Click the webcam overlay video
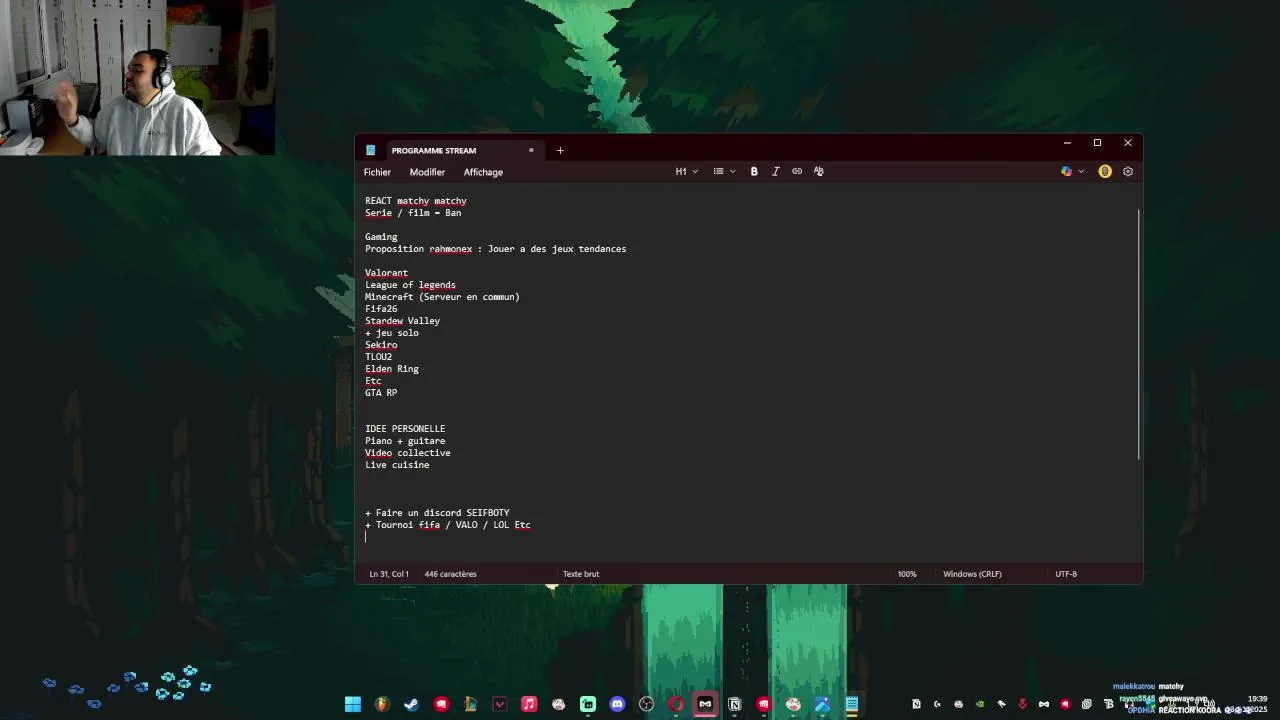Screen dimensions: 1280x720 137,77
